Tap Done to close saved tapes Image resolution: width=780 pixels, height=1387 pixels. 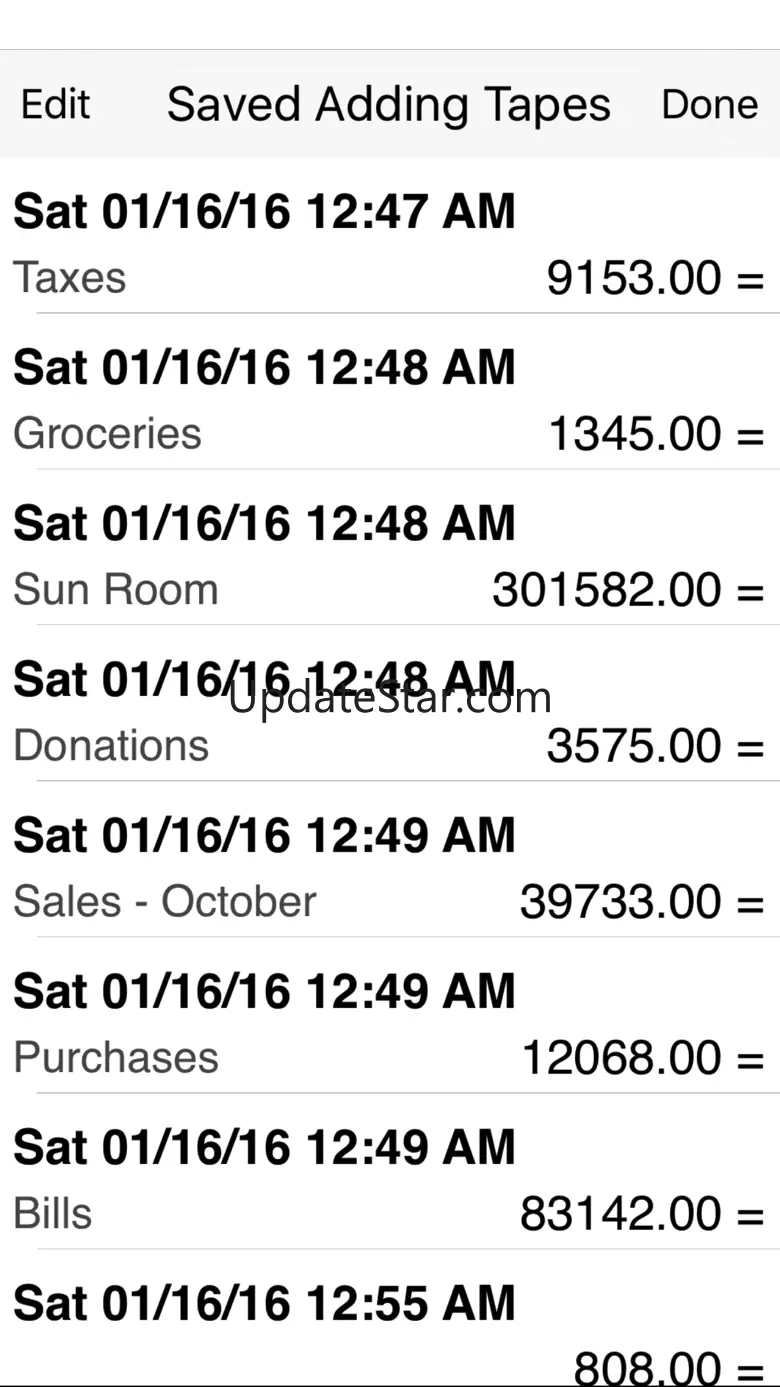[x=710, y=104]
